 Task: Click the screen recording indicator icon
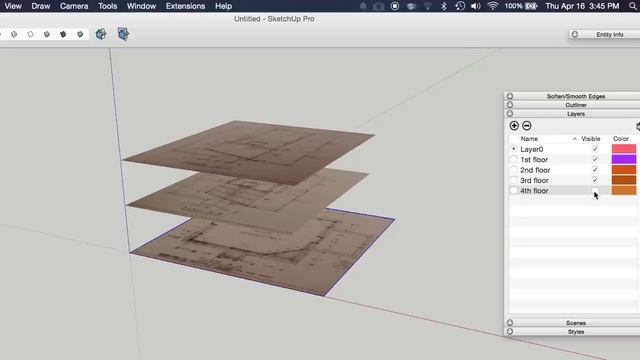pos(395,6)
